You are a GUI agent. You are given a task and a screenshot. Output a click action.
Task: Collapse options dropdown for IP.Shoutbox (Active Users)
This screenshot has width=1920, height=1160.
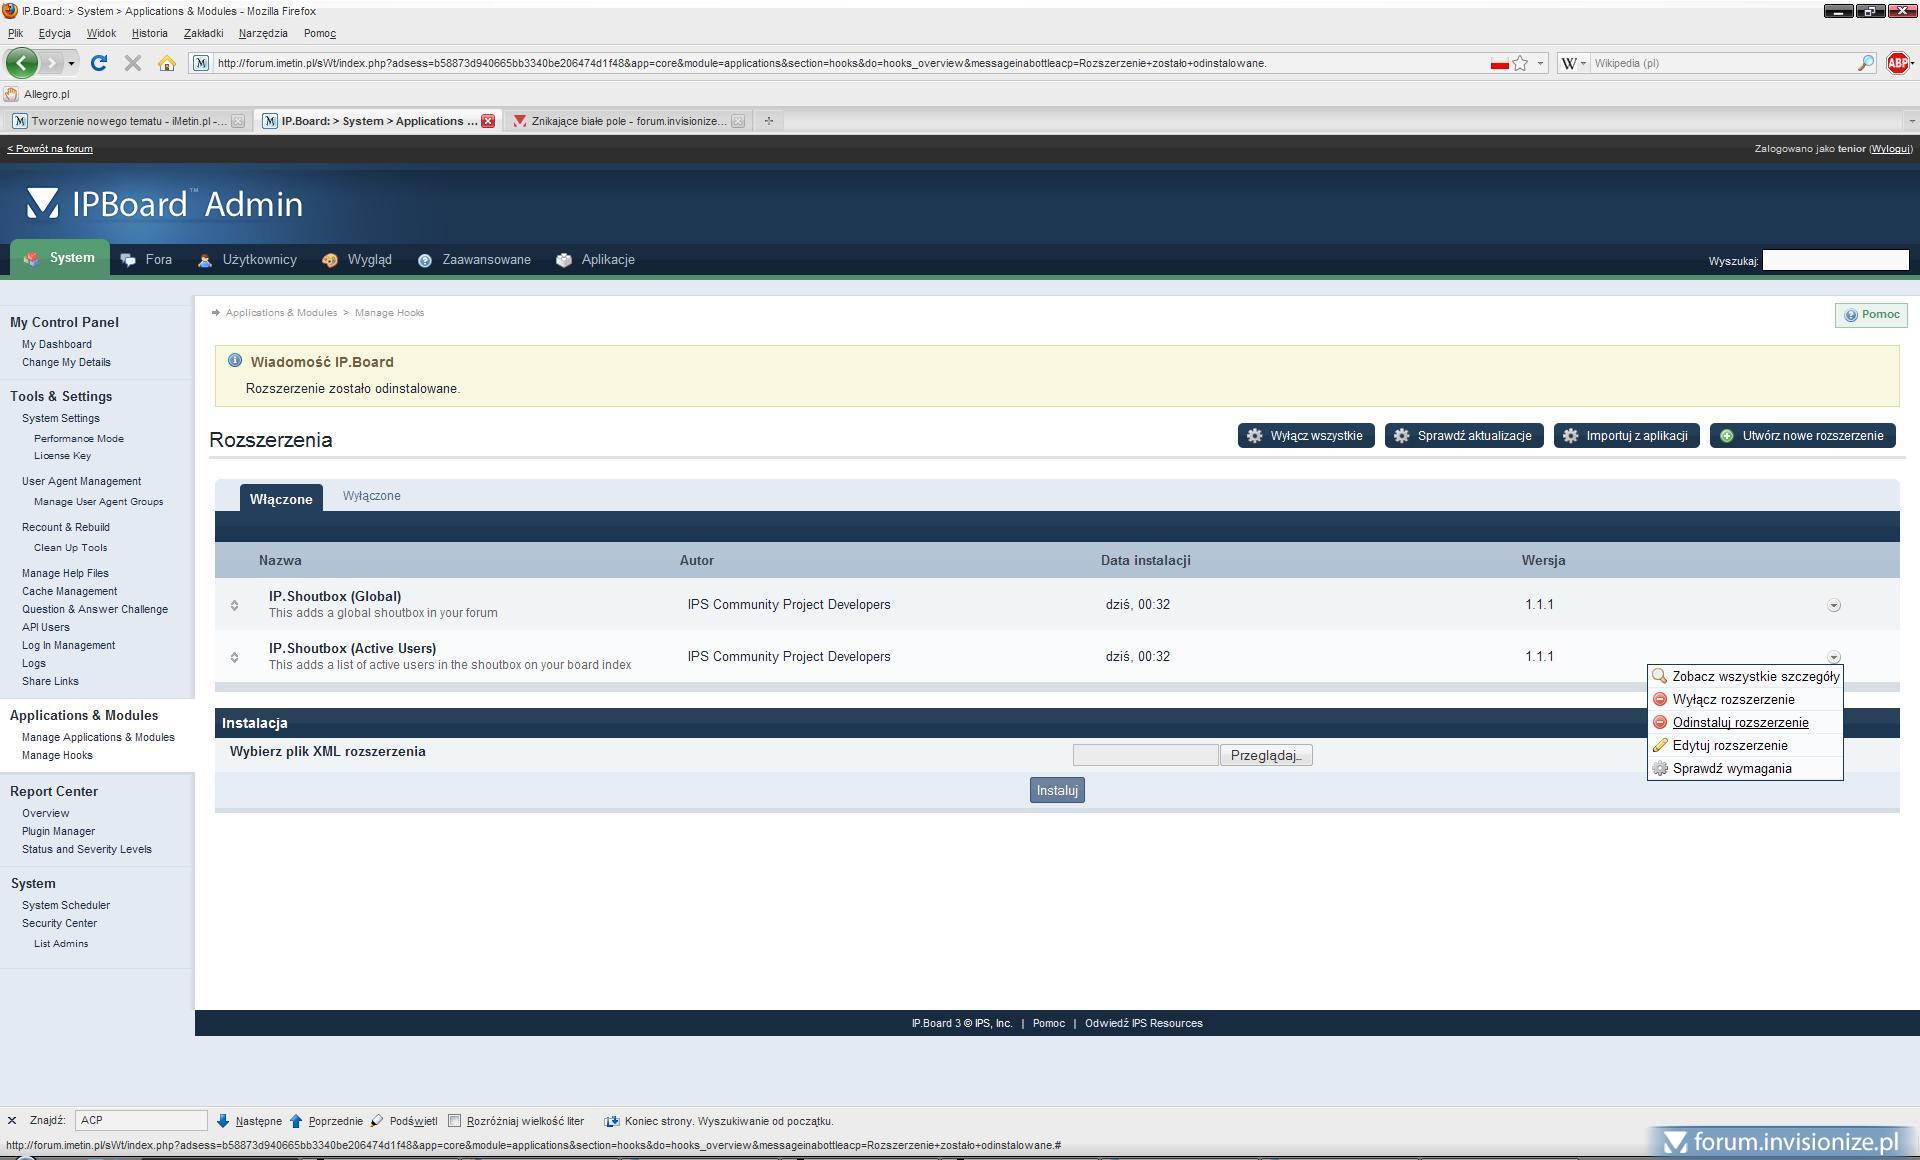pyautogui.click(x=1833, y=657)
